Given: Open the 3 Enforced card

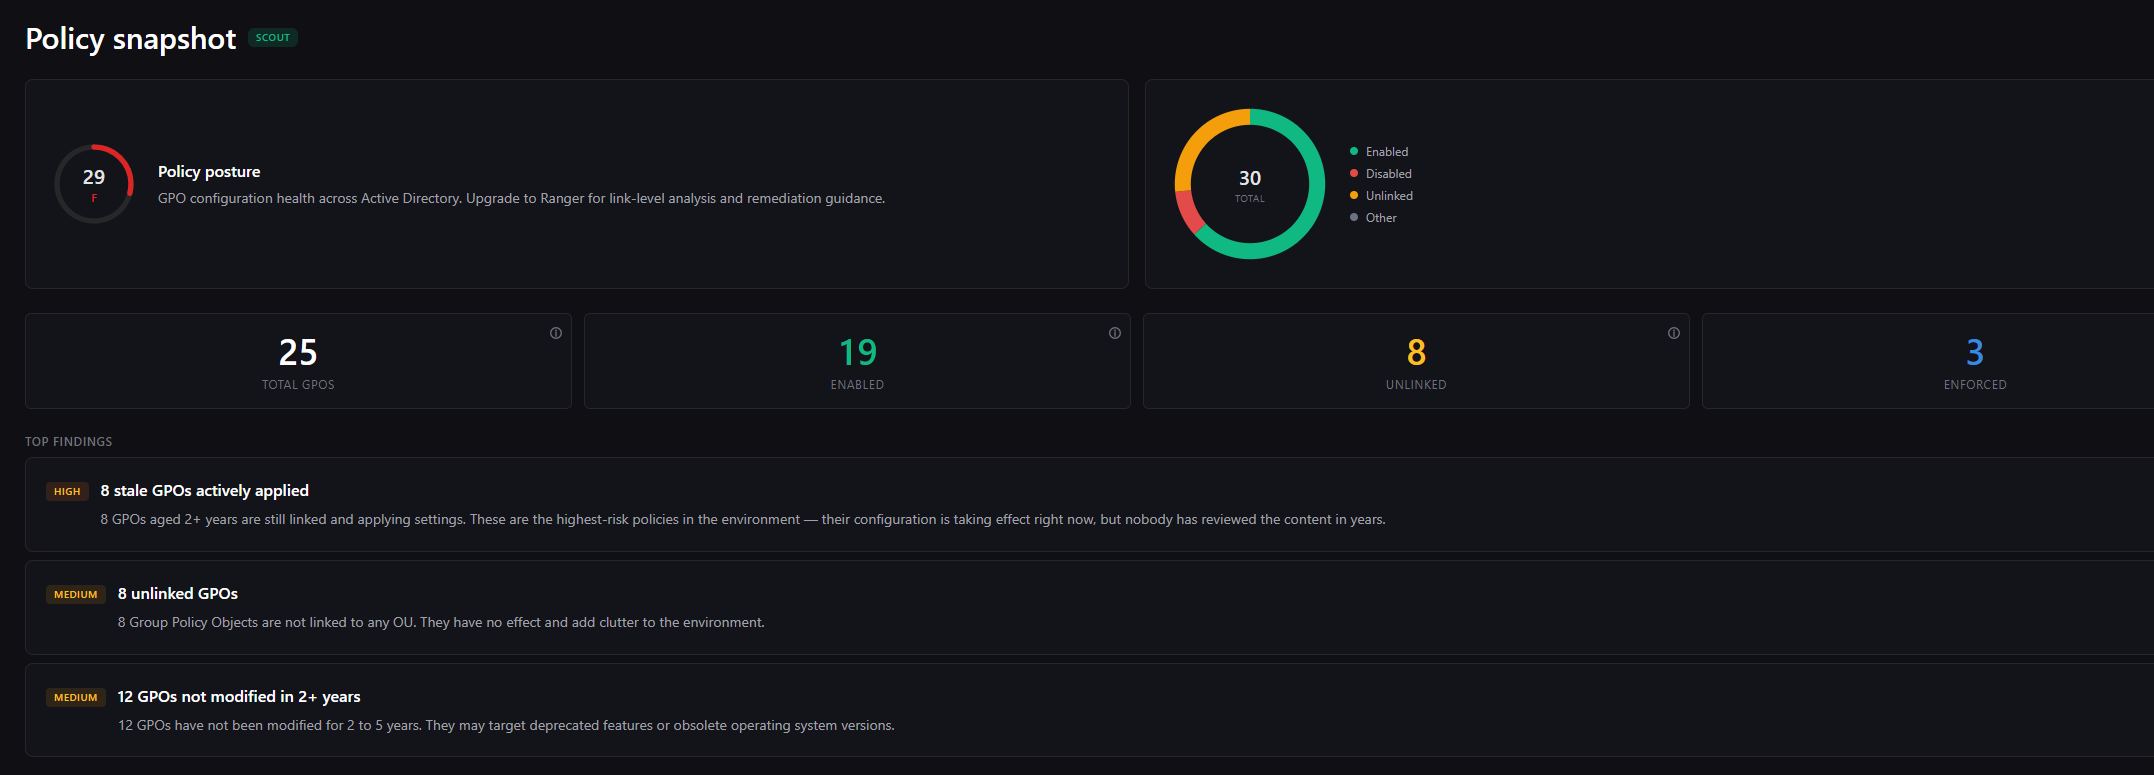Looking at the screenshot, I should [x=1928, y=361].
